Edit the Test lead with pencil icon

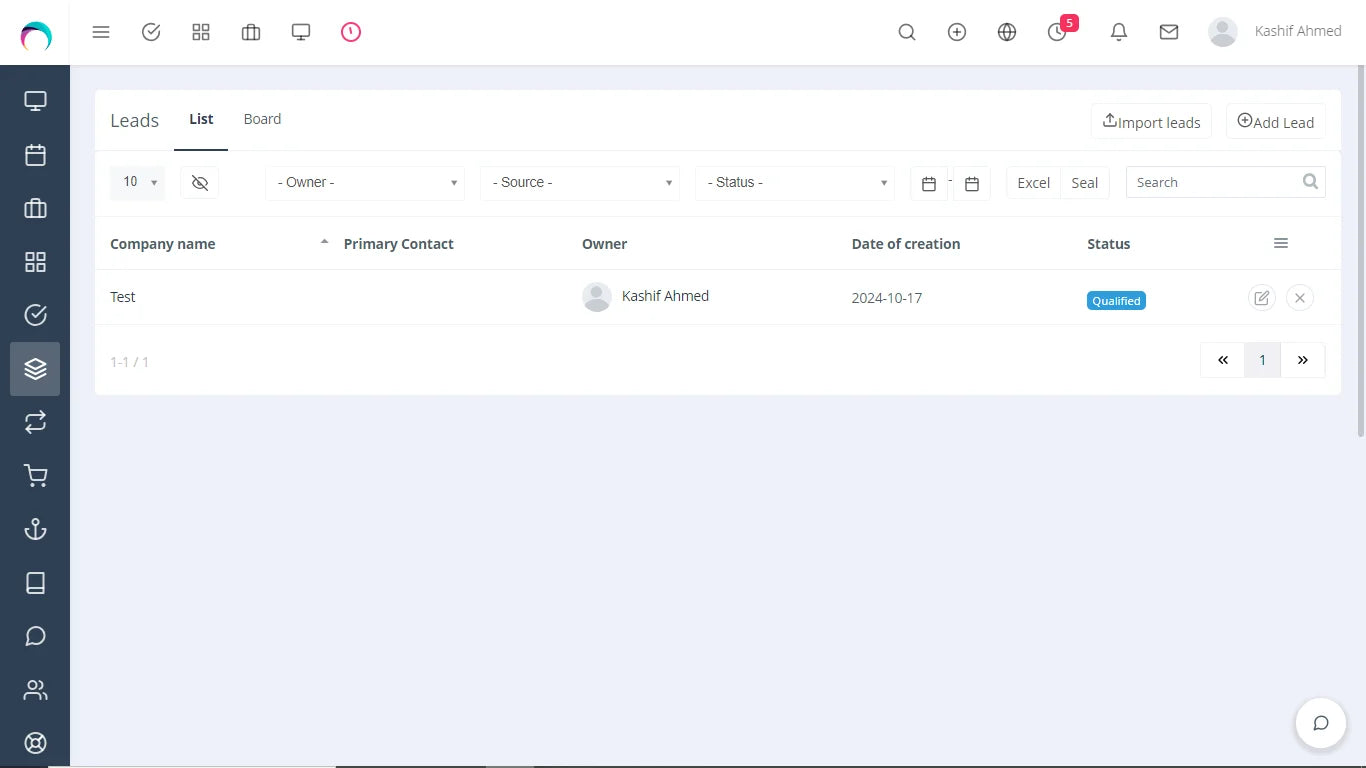coord(1262,298)
